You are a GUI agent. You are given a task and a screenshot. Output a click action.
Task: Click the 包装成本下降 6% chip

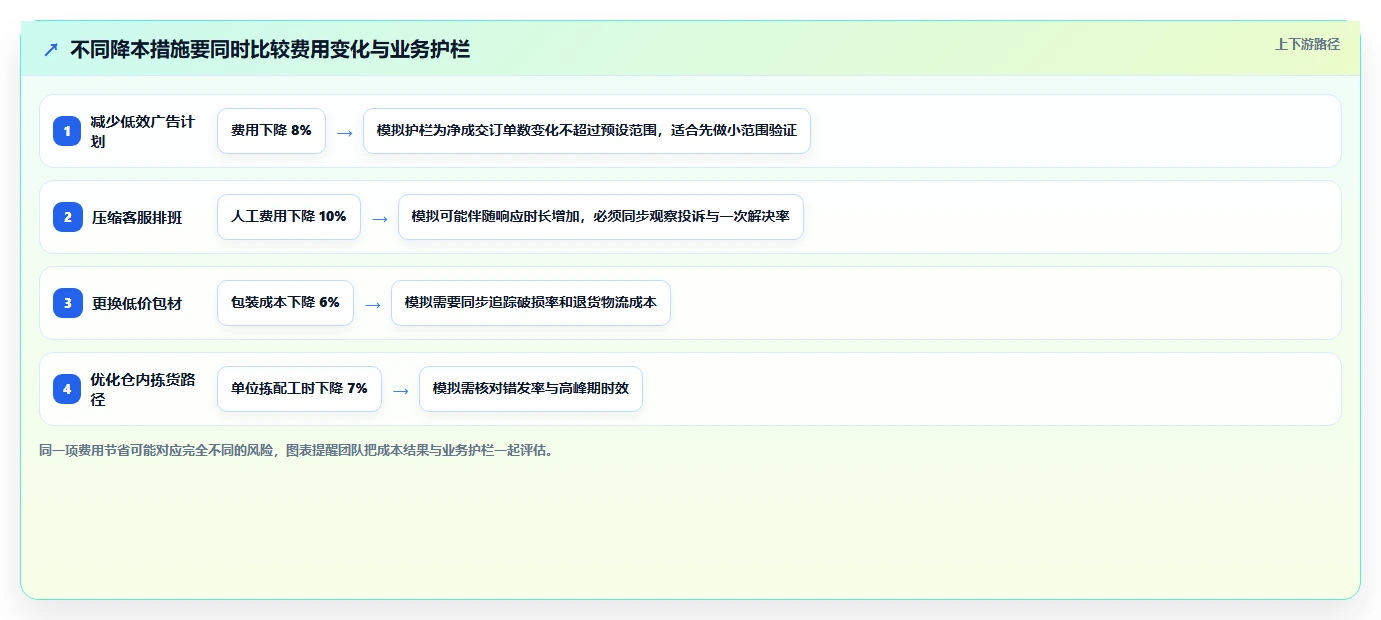[x=285, y=303]
